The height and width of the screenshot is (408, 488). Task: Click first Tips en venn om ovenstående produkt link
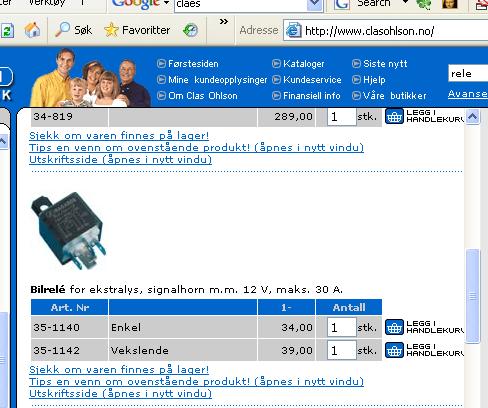(x=196, y=147)
